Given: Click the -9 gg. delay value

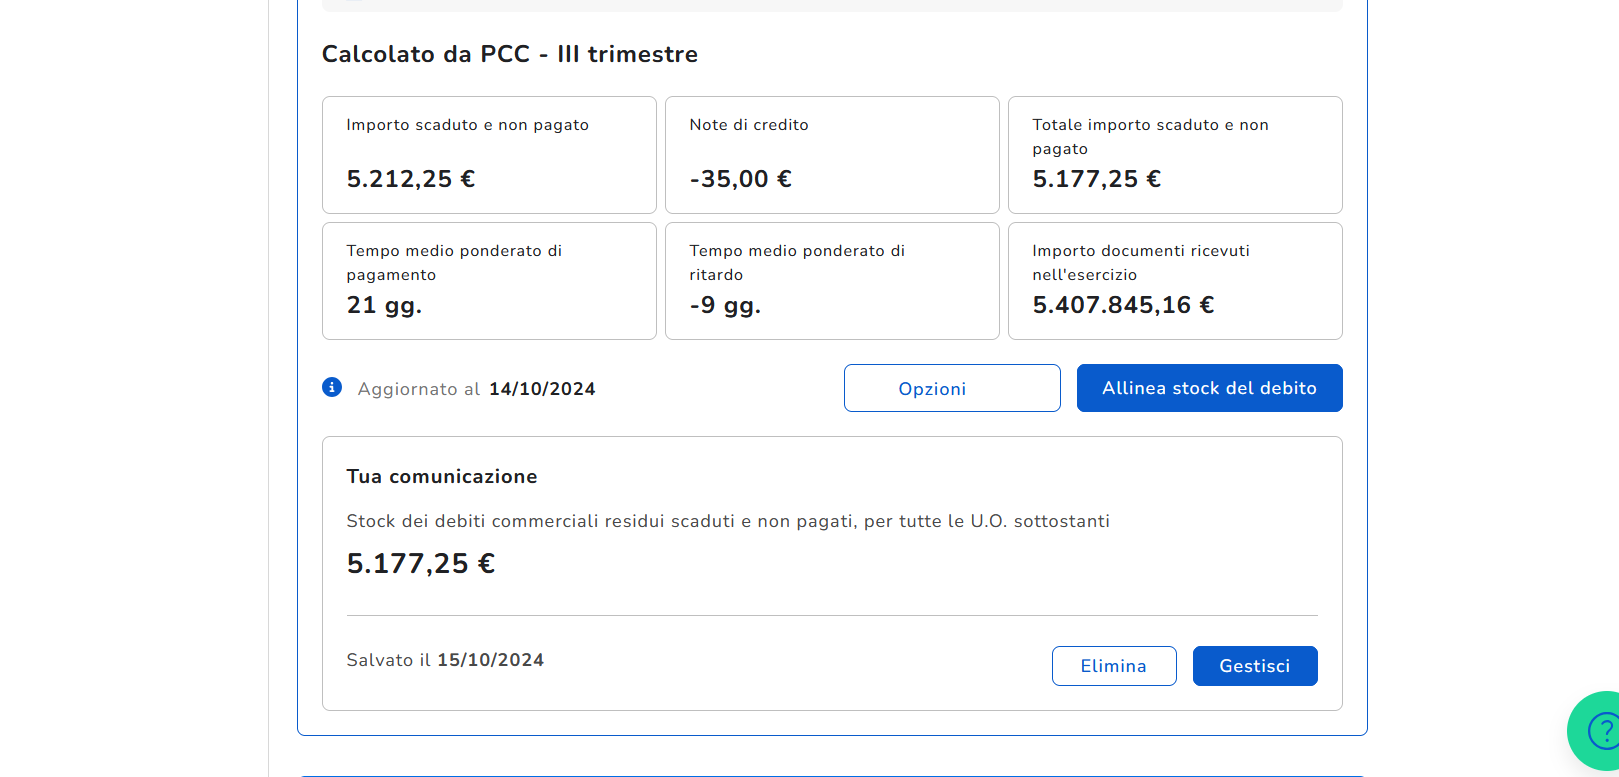Looking at the screenshot, I should [x=725, y=305].
